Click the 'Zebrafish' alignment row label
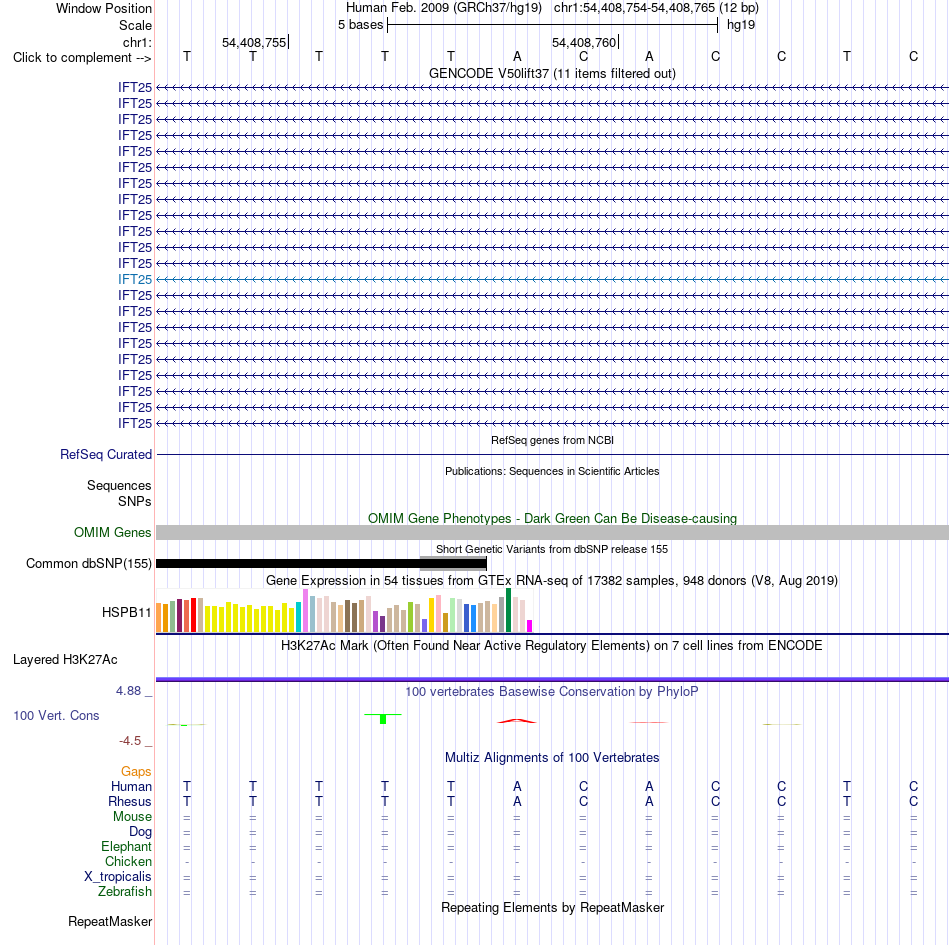Viewport: 950px width, 945px height. (125, 892)
